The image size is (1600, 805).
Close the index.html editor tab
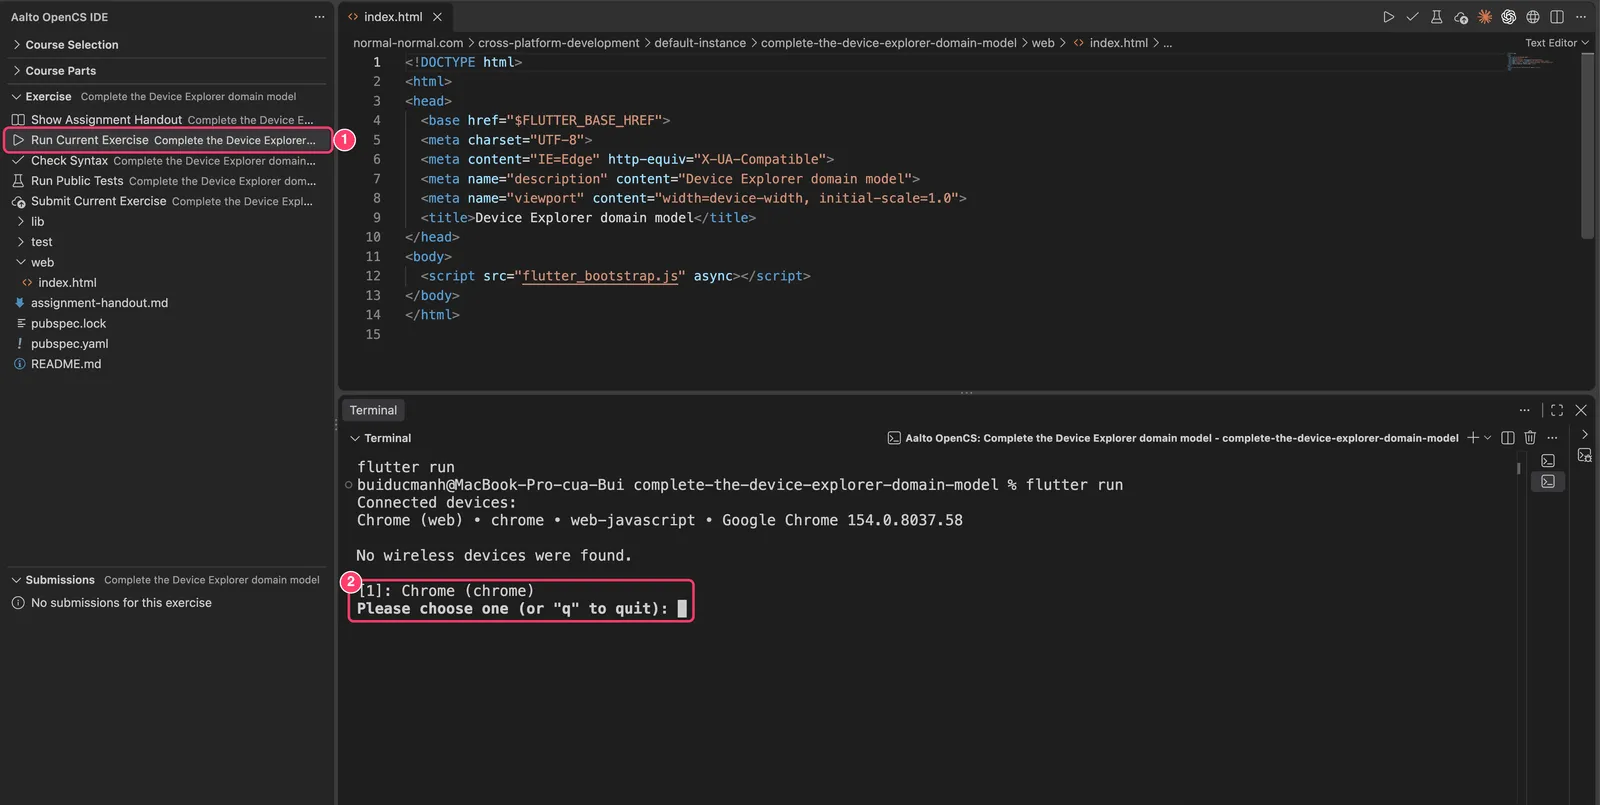pyautogui.click(x=437, y=17)
